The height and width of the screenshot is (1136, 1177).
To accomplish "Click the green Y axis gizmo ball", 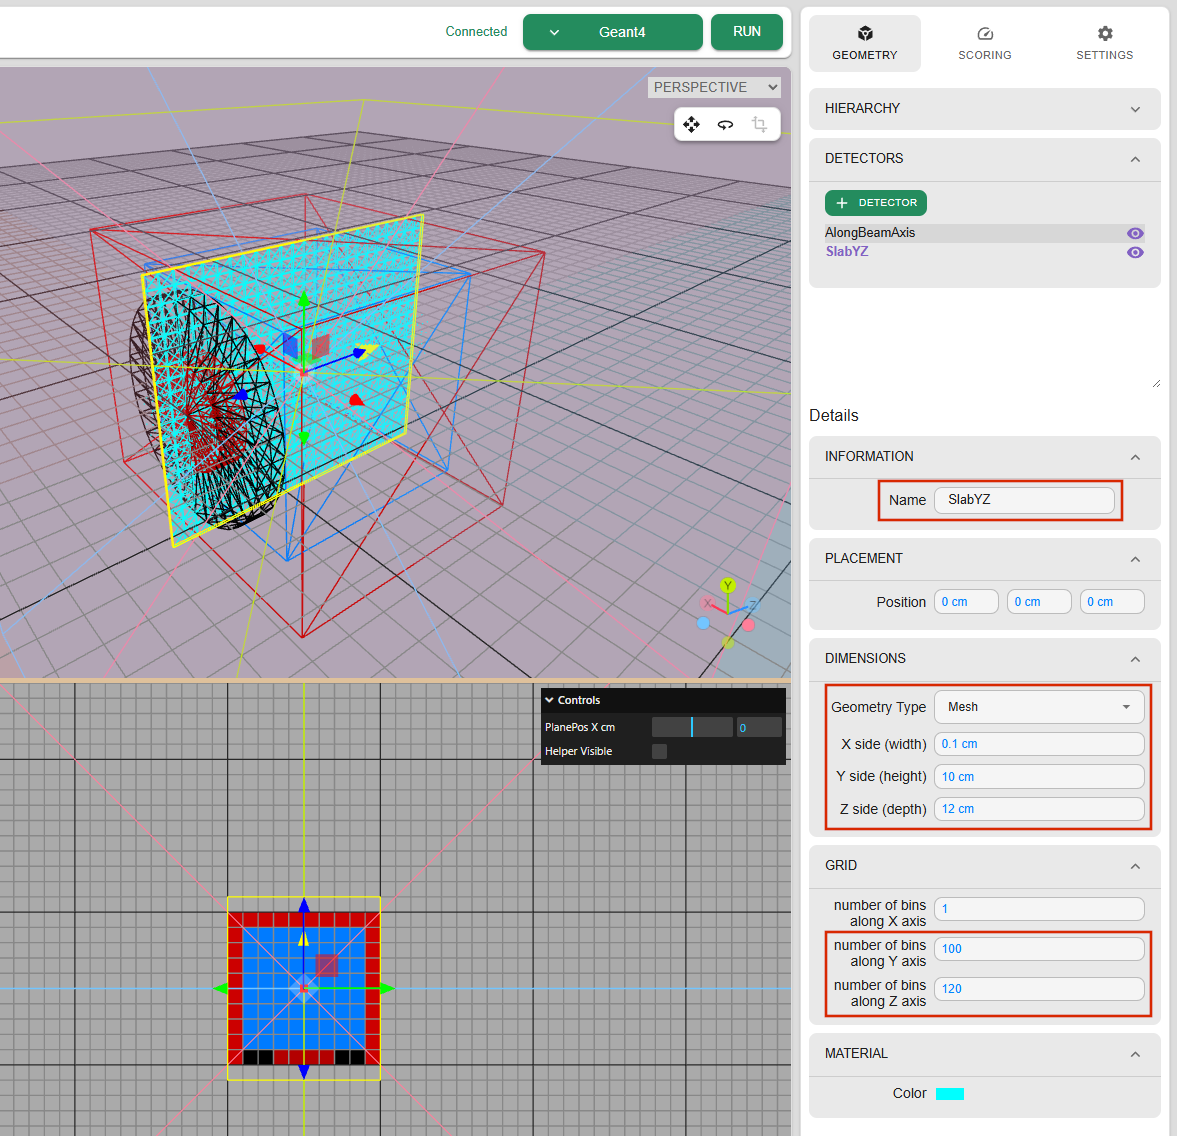I will click(x=727, y=586).
